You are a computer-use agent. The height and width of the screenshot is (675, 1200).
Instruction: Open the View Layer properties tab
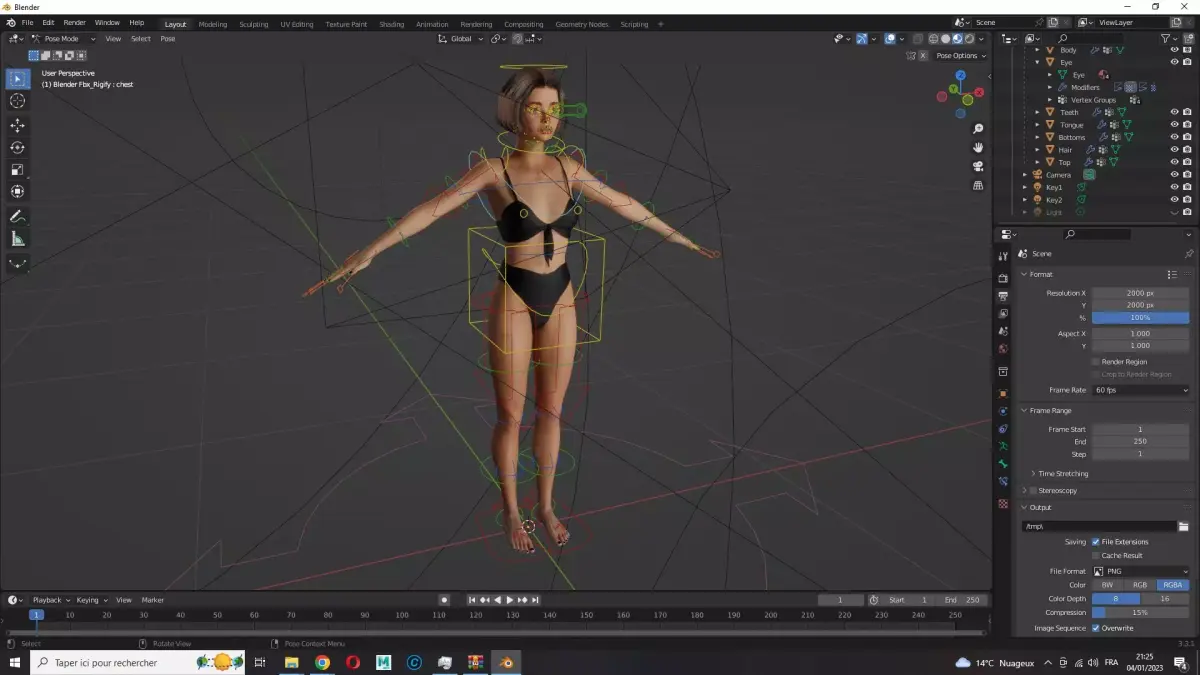point(1003,313)
